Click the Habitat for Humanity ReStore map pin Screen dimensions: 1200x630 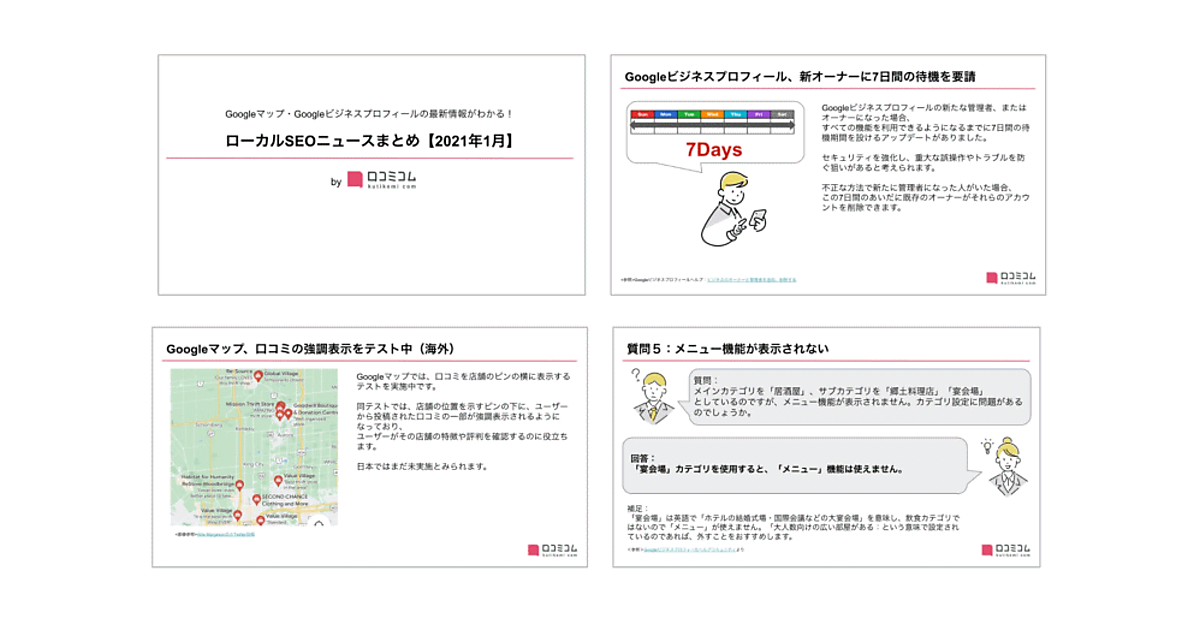tap(238, 485)
